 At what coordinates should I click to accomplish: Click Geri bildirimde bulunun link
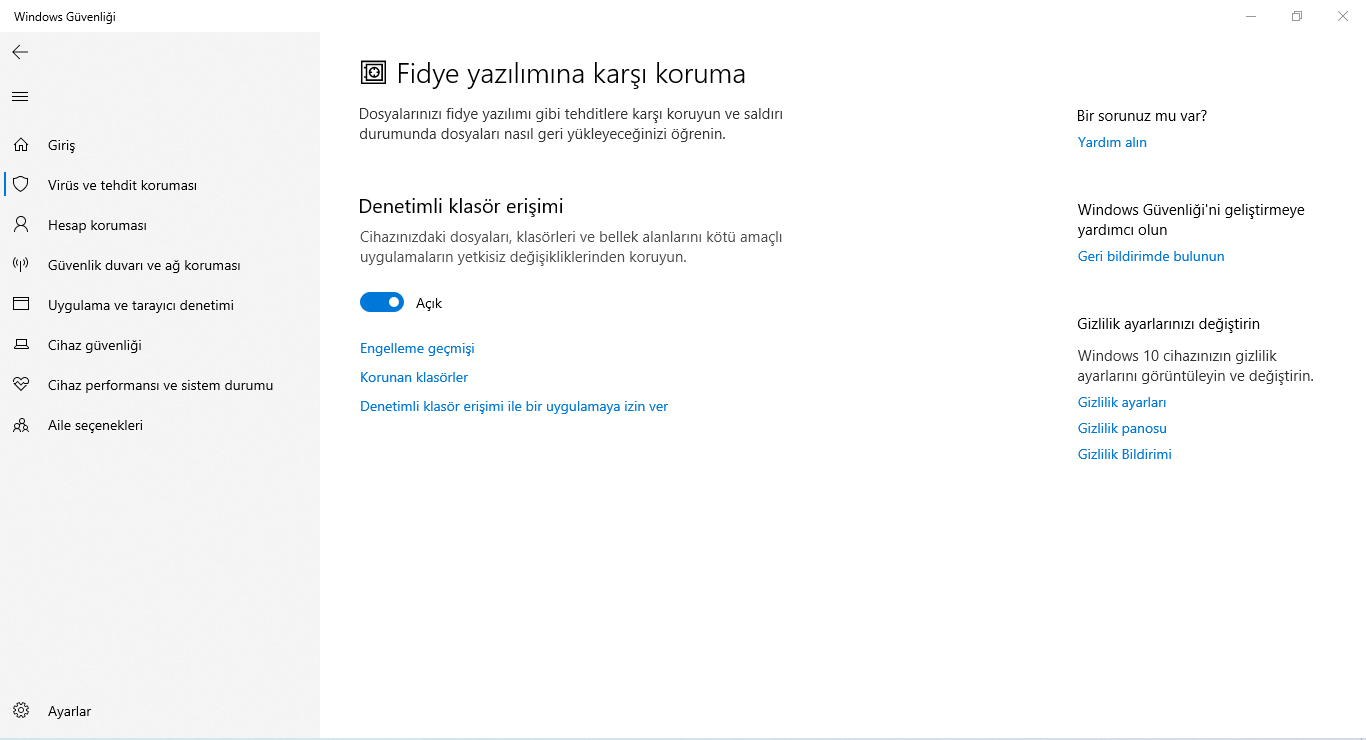coord(1151,256)
